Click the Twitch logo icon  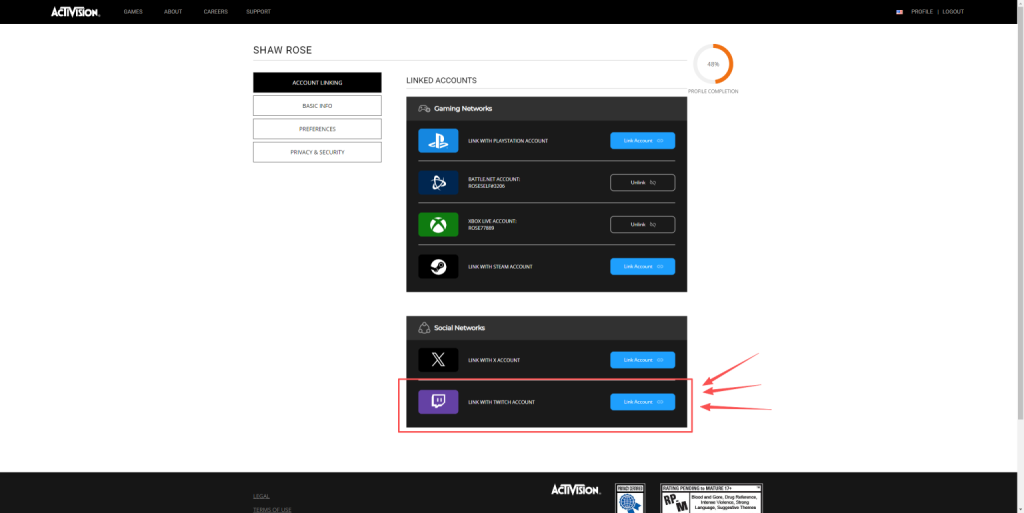click(438, 402)
